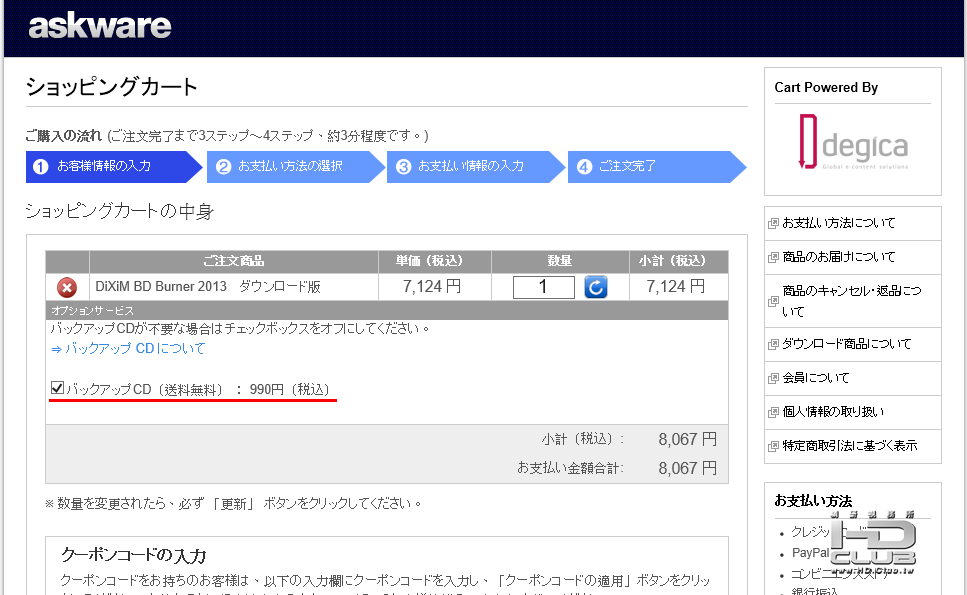
Task: Open 会員について sidebar link
Action: click(816, 377)
